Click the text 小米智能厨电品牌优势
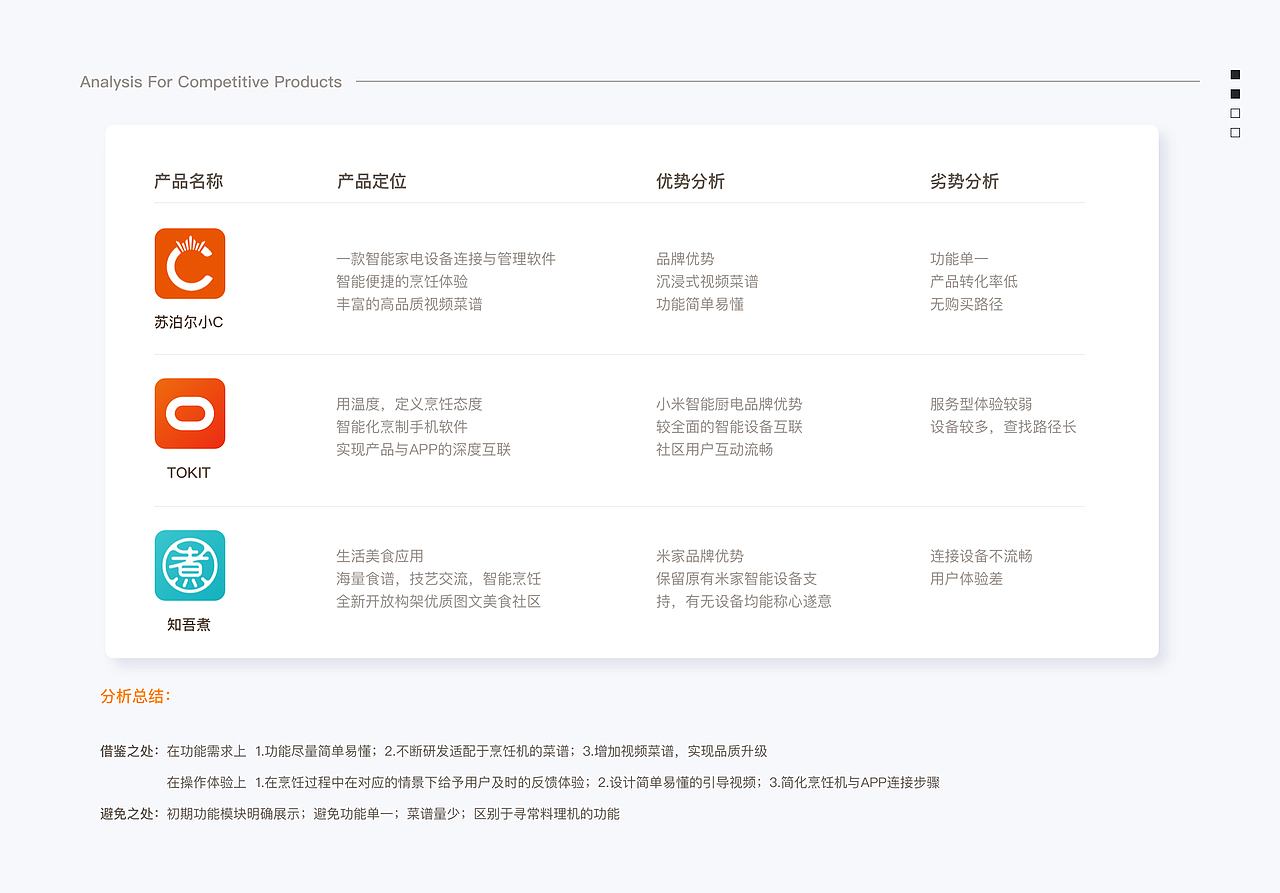Viewport: 1280px width, 893px height. tap(729, 404)
